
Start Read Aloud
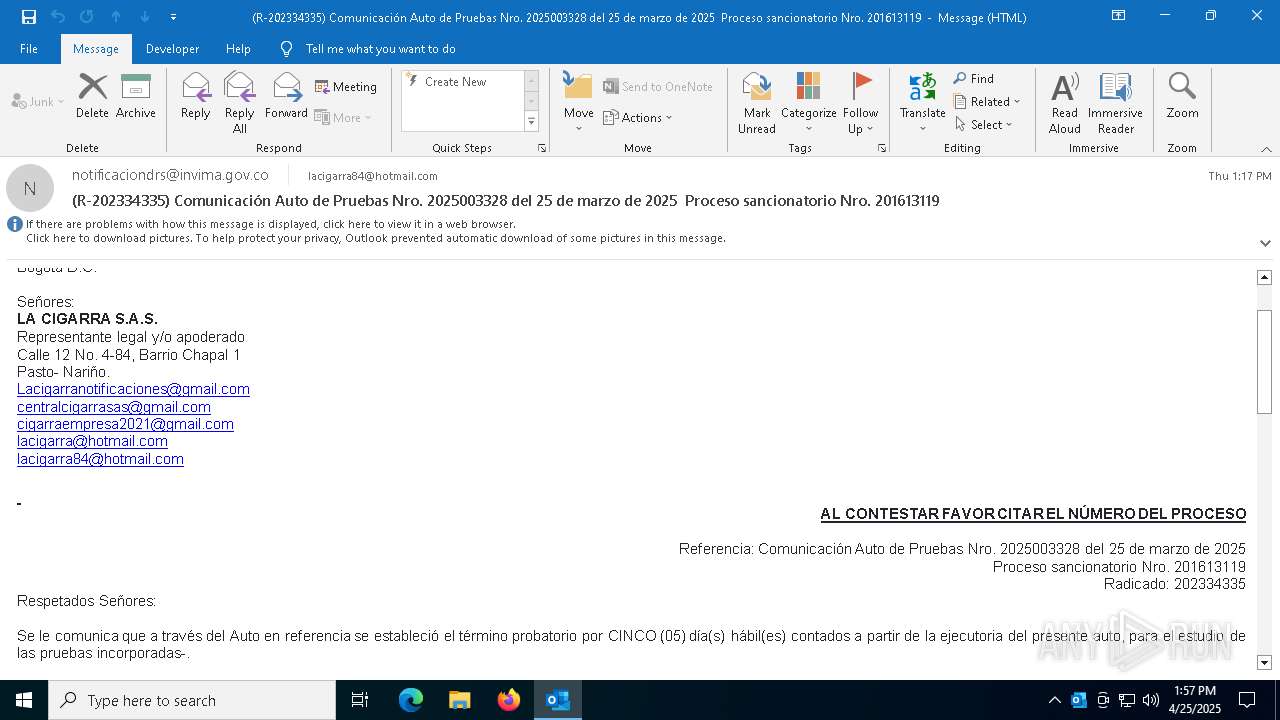(1065, 102)
